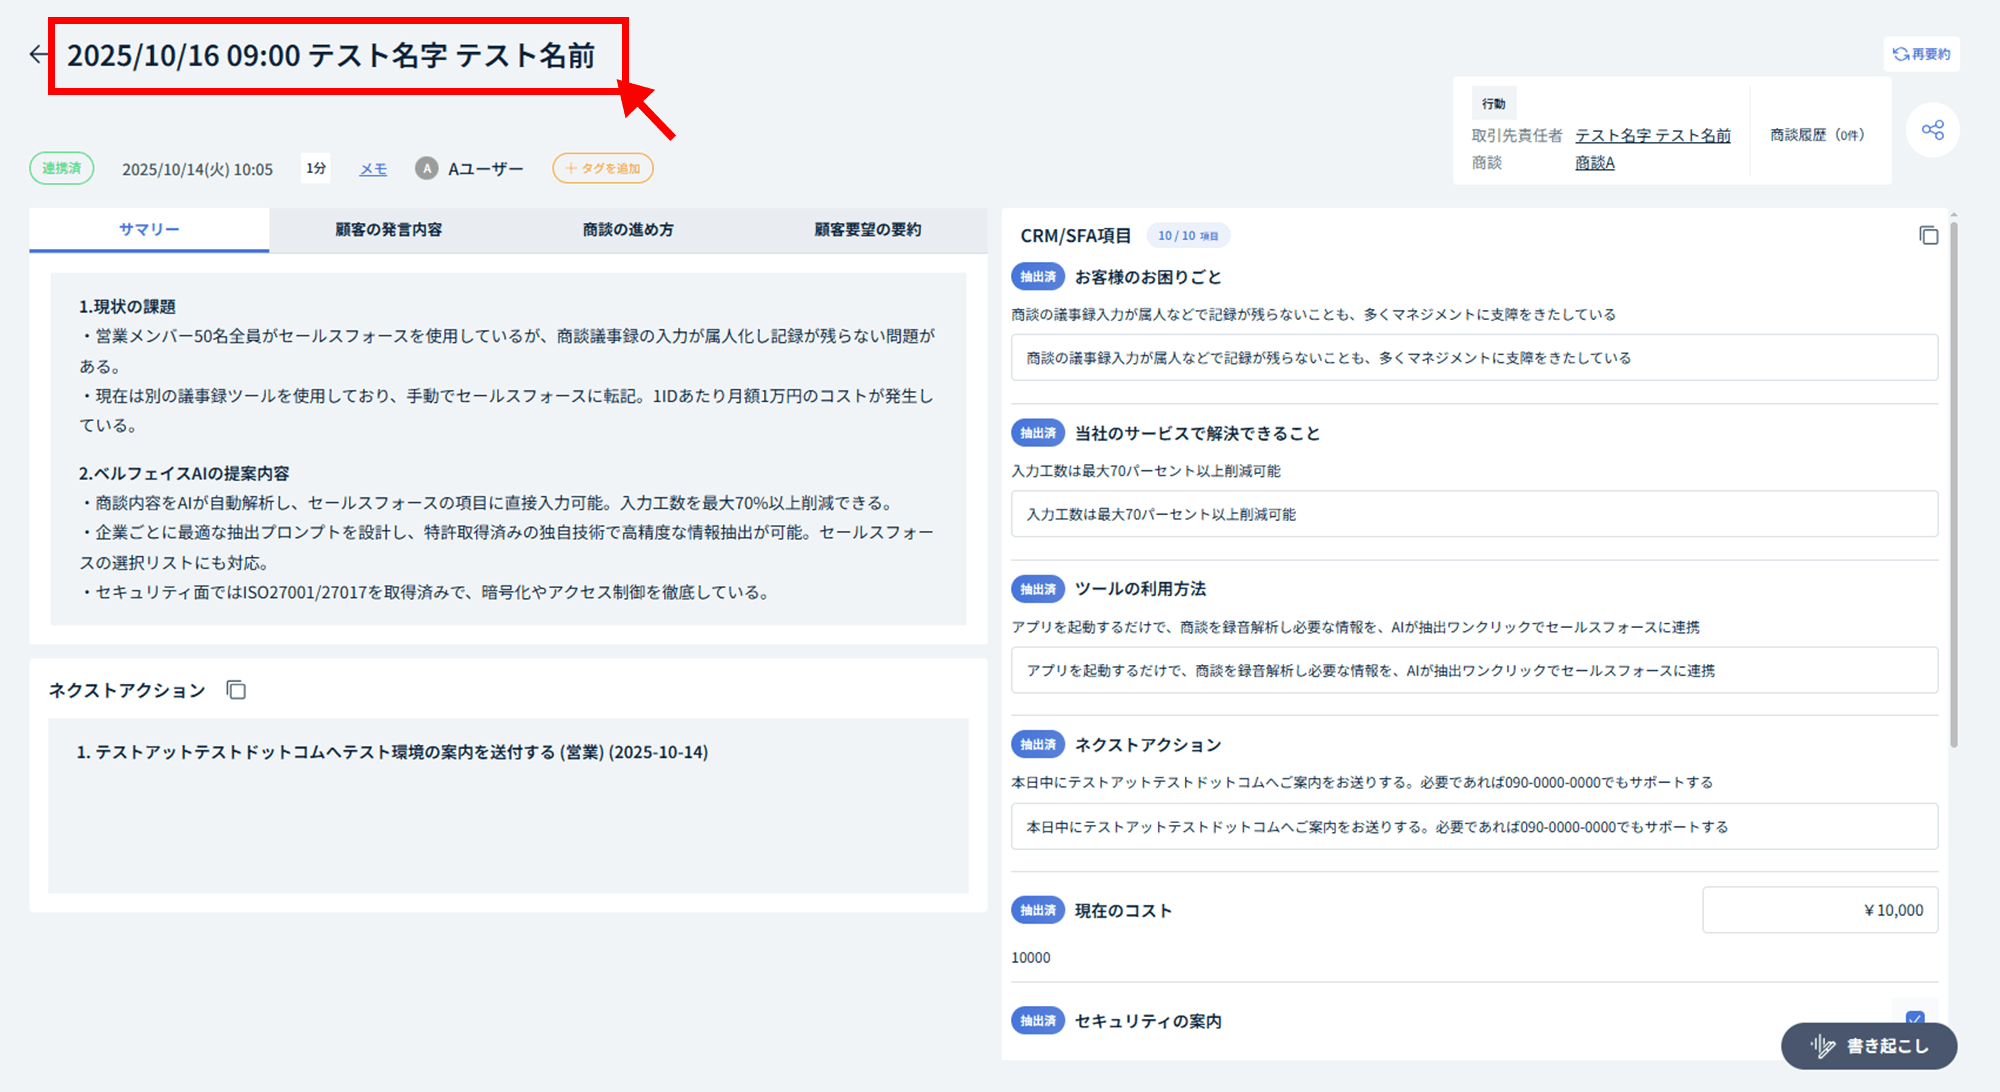The image size is (2000, 1092).
Task: Open the 商談の進め方 tab
Action: pyautogui.click(x=628, y=230)
